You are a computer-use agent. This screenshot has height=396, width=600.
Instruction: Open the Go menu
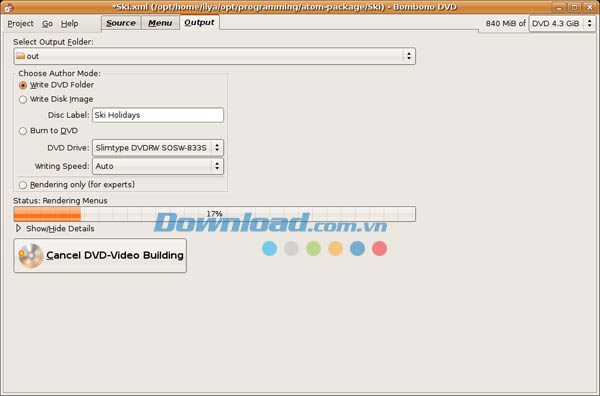click(x=47, y=24)
